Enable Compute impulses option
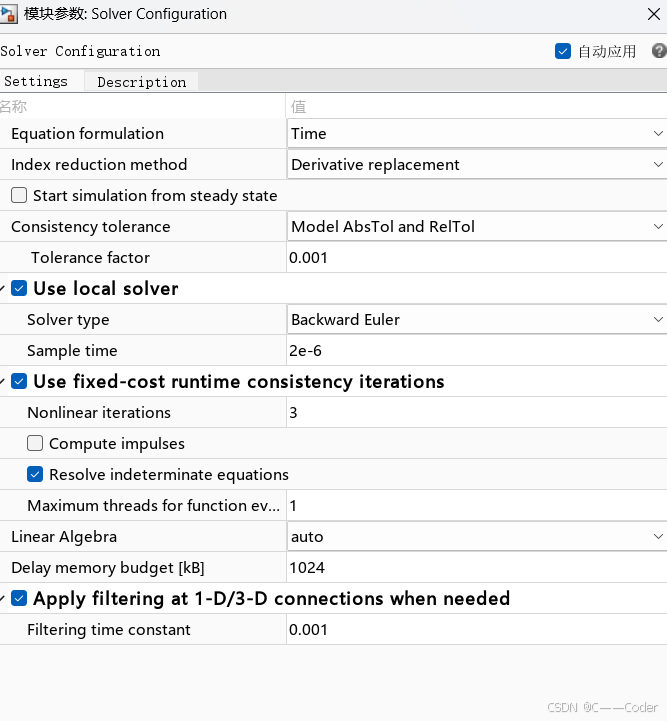This screenshot has height=721, width=667. 35,443
